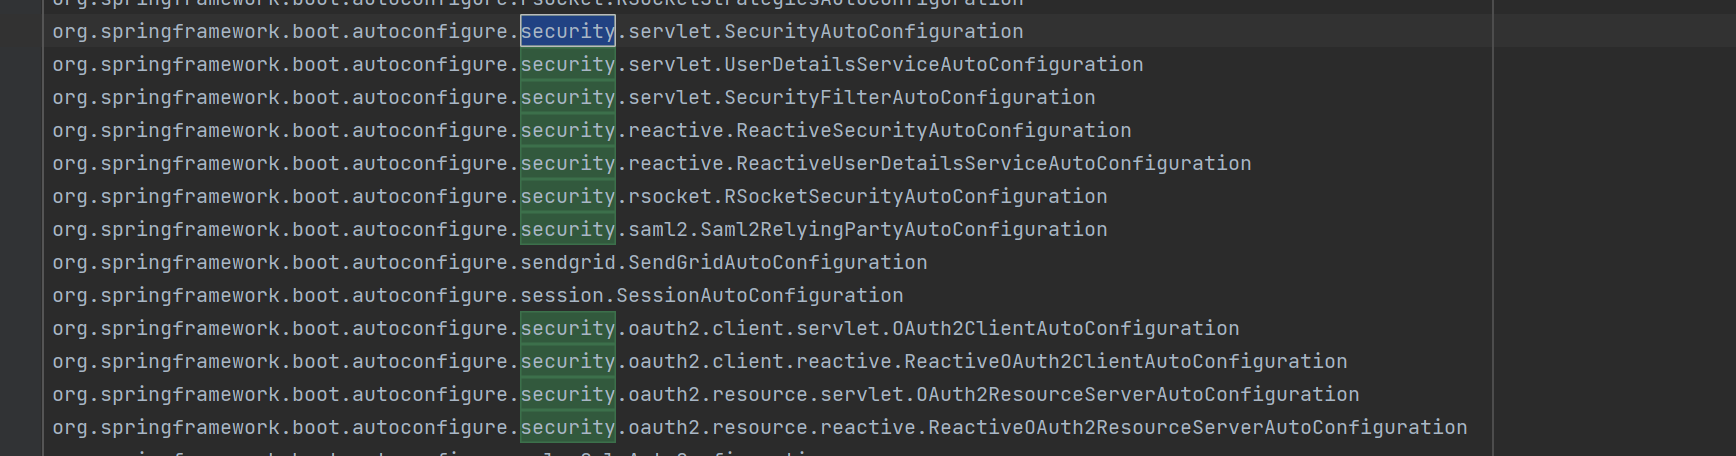Select the ReactiveUserDetailsServiceAutoConfiguration entry

(994, 164)
